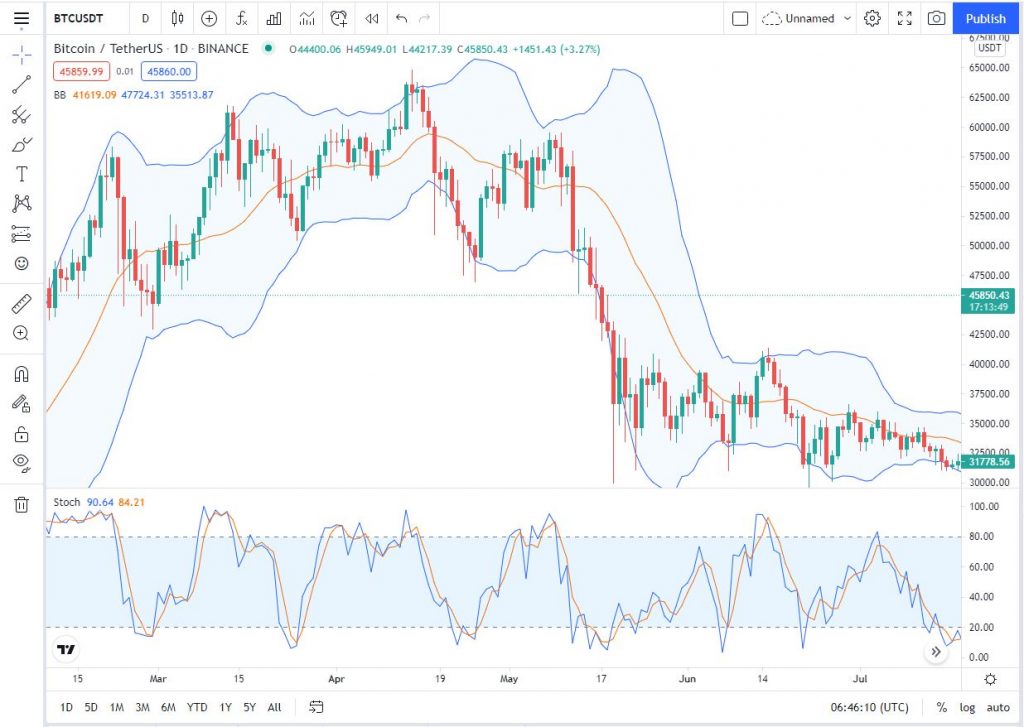This screenshot has height=727, width=1024.
Task: Activate the zoom in tool
Action: point(22,334)
